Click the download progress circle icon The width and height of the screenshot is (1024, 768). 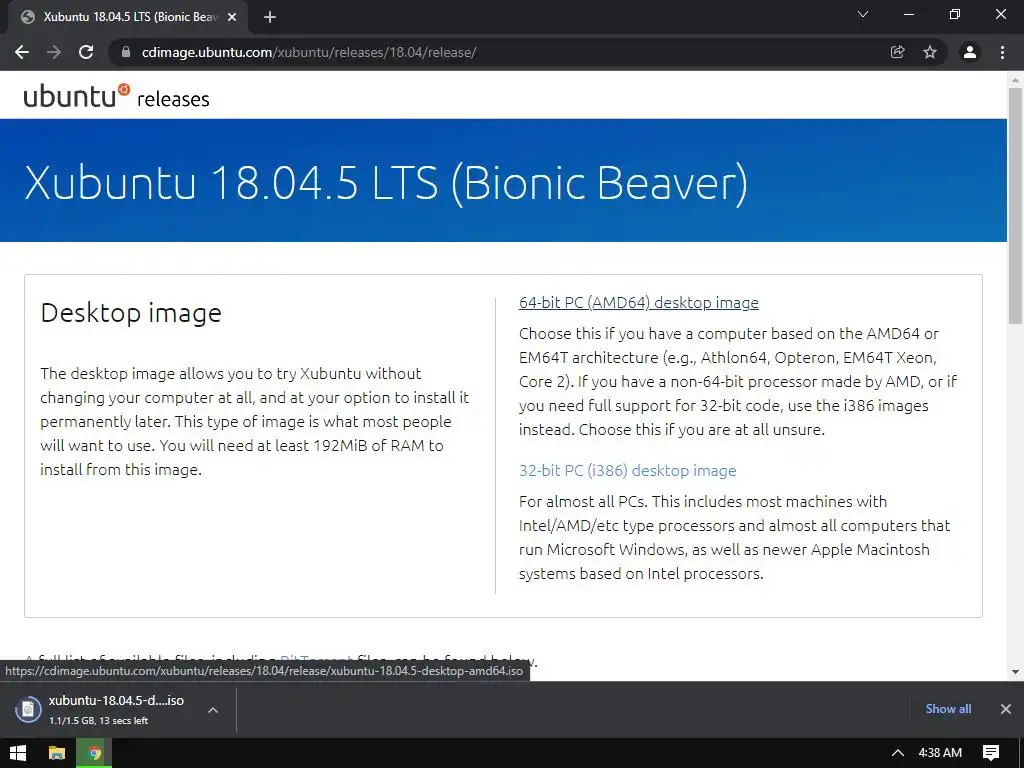pyautogui.click(x=28, y=709)
